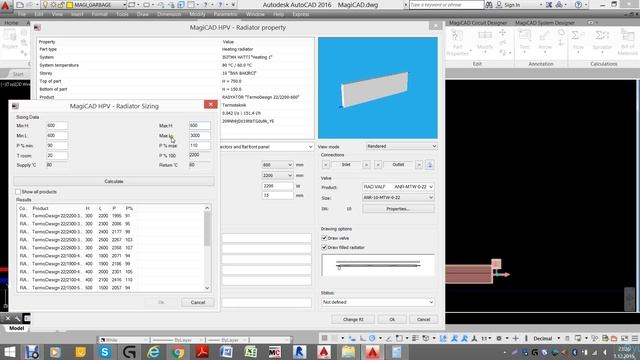The image size is (640, 360).
Task: Click the Windows Start button
Action: 9,352
